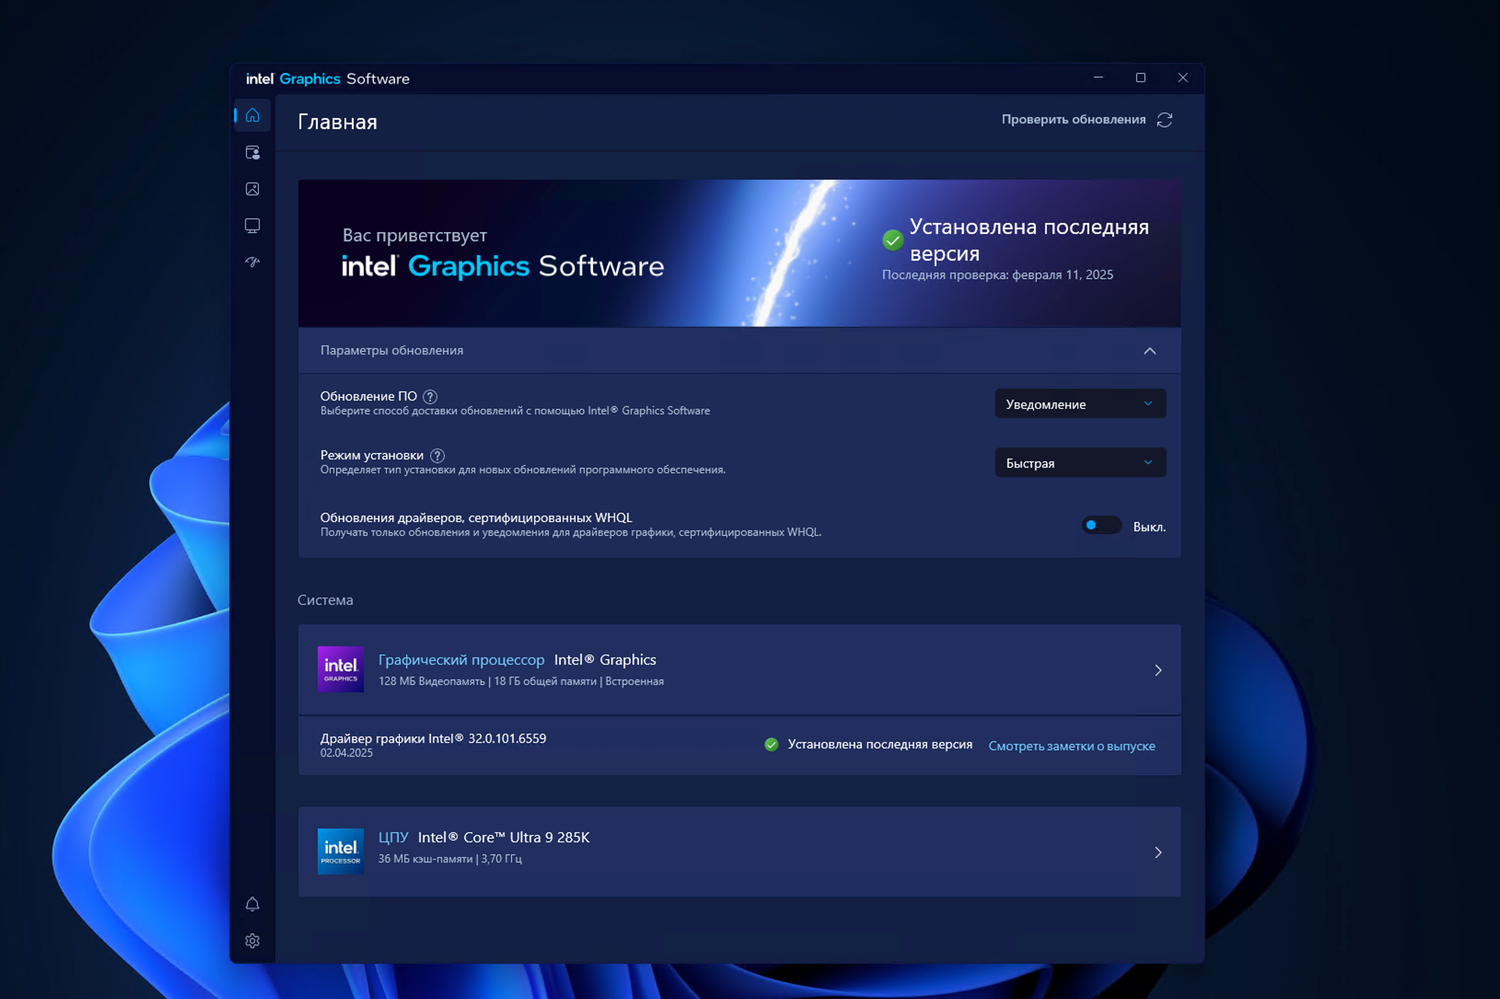Viewport: 1500px width, 999px height.
Task: Click the refresh arrows icon beside Проверить обновления
Action: click(x=1165, y=120)
